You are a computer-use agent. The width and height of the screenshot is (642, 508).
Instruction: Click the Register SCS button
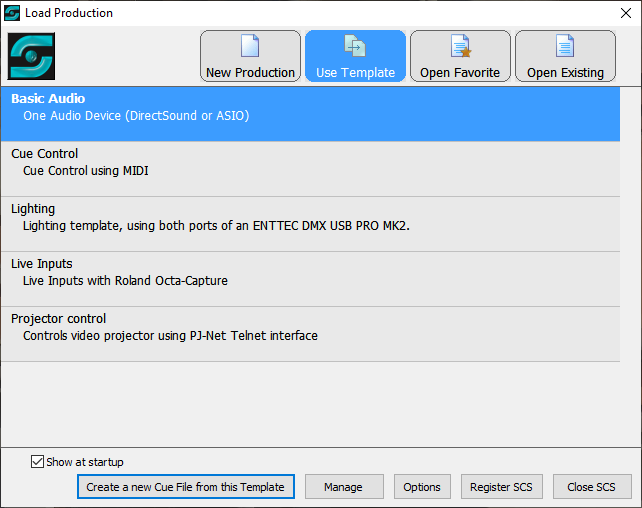point(502,487)
